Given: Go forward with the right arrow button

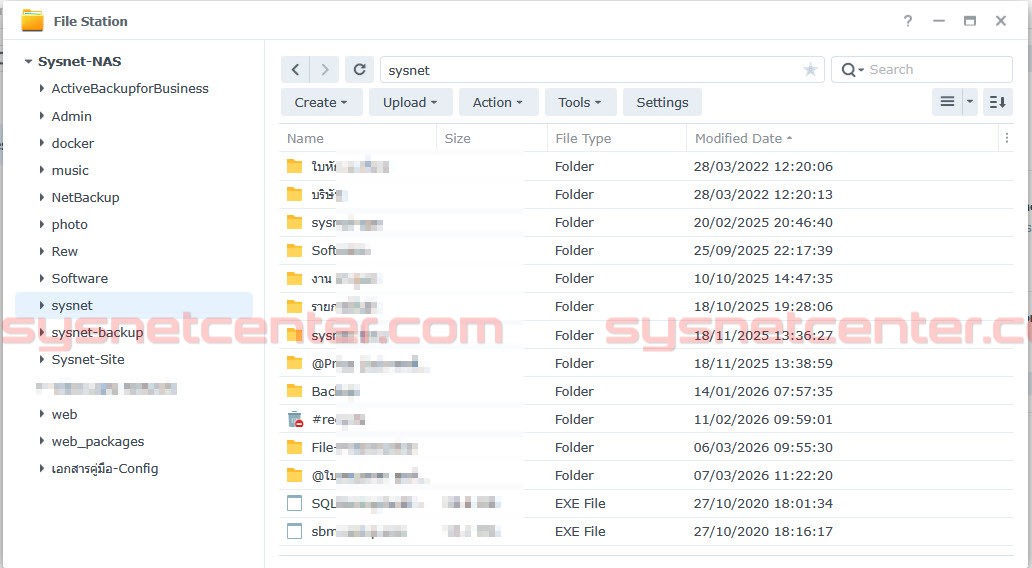Looking at the screenshot, I should click(324, 70).
